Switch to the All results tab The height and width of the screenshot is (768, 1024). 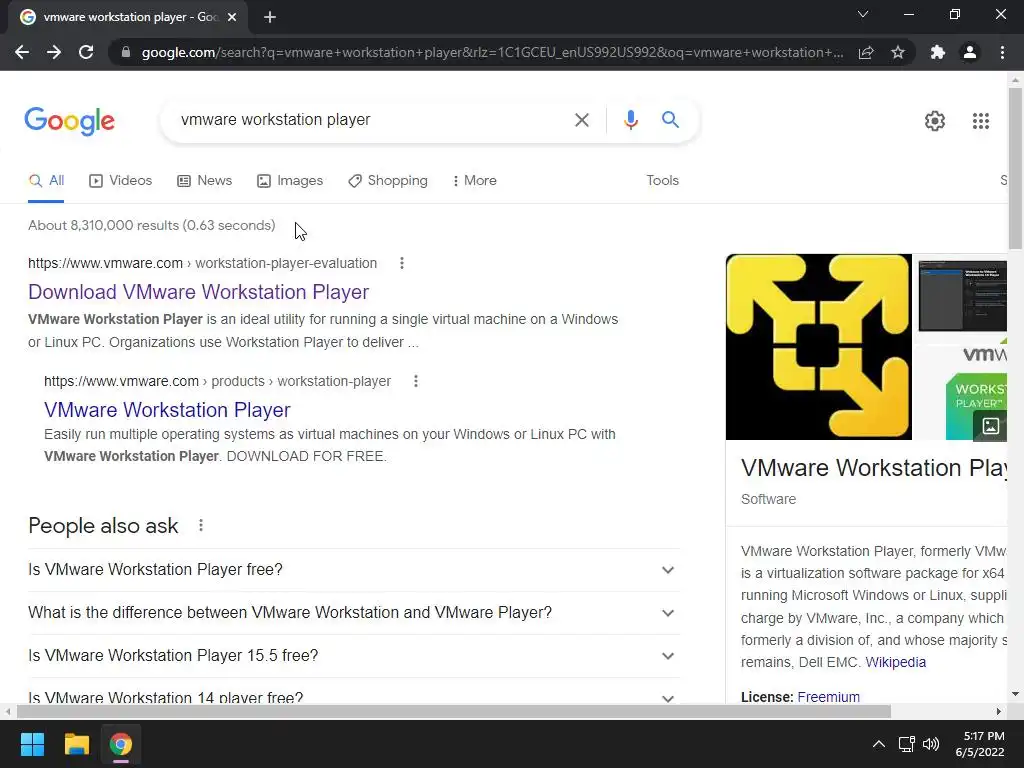coord(46,180)
